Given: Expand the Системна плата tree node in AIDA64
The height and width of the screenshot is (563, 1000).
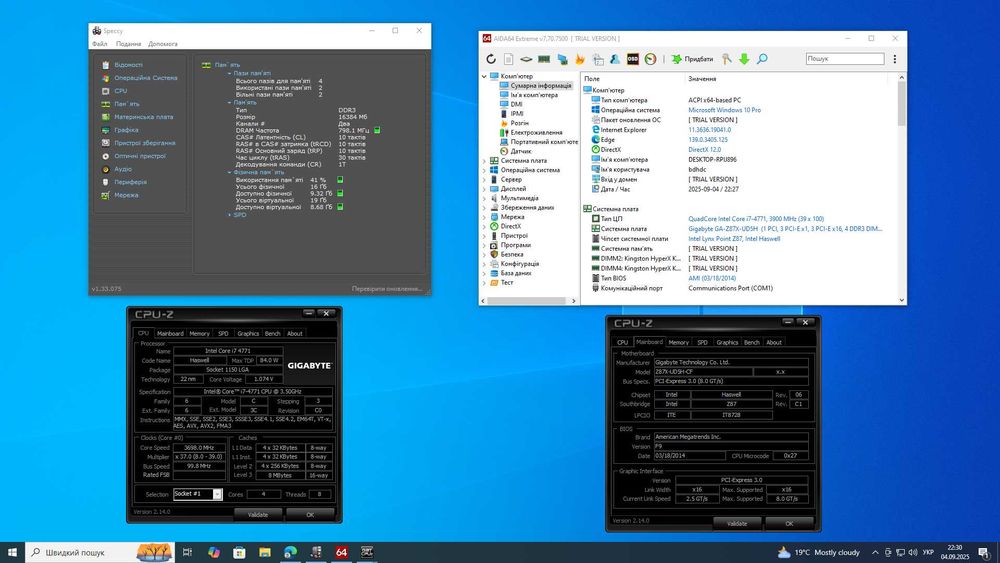Looking at the screenshot, I should (485, 160).
